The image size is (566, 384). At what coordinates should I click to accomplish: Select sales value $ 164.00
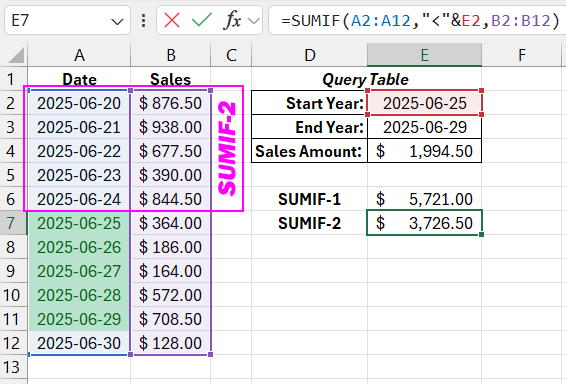pyautogui.click(x=170, y=271)
